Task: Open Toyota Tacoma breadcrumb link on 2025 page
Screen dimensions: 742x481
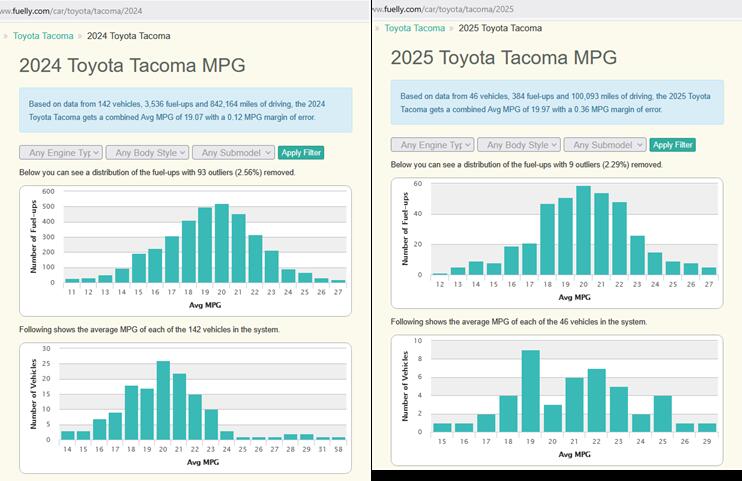Action: (x=415, y=28)
